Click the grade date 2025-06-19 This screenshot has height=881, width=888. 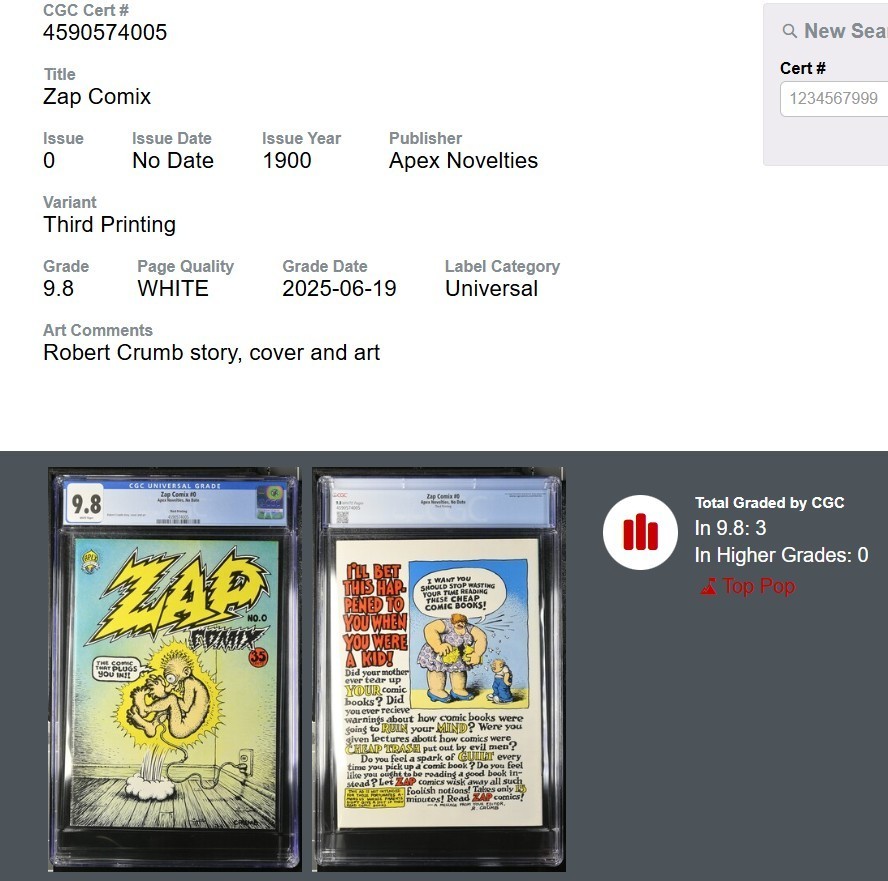pyautogui.click(x=339, y=289)
